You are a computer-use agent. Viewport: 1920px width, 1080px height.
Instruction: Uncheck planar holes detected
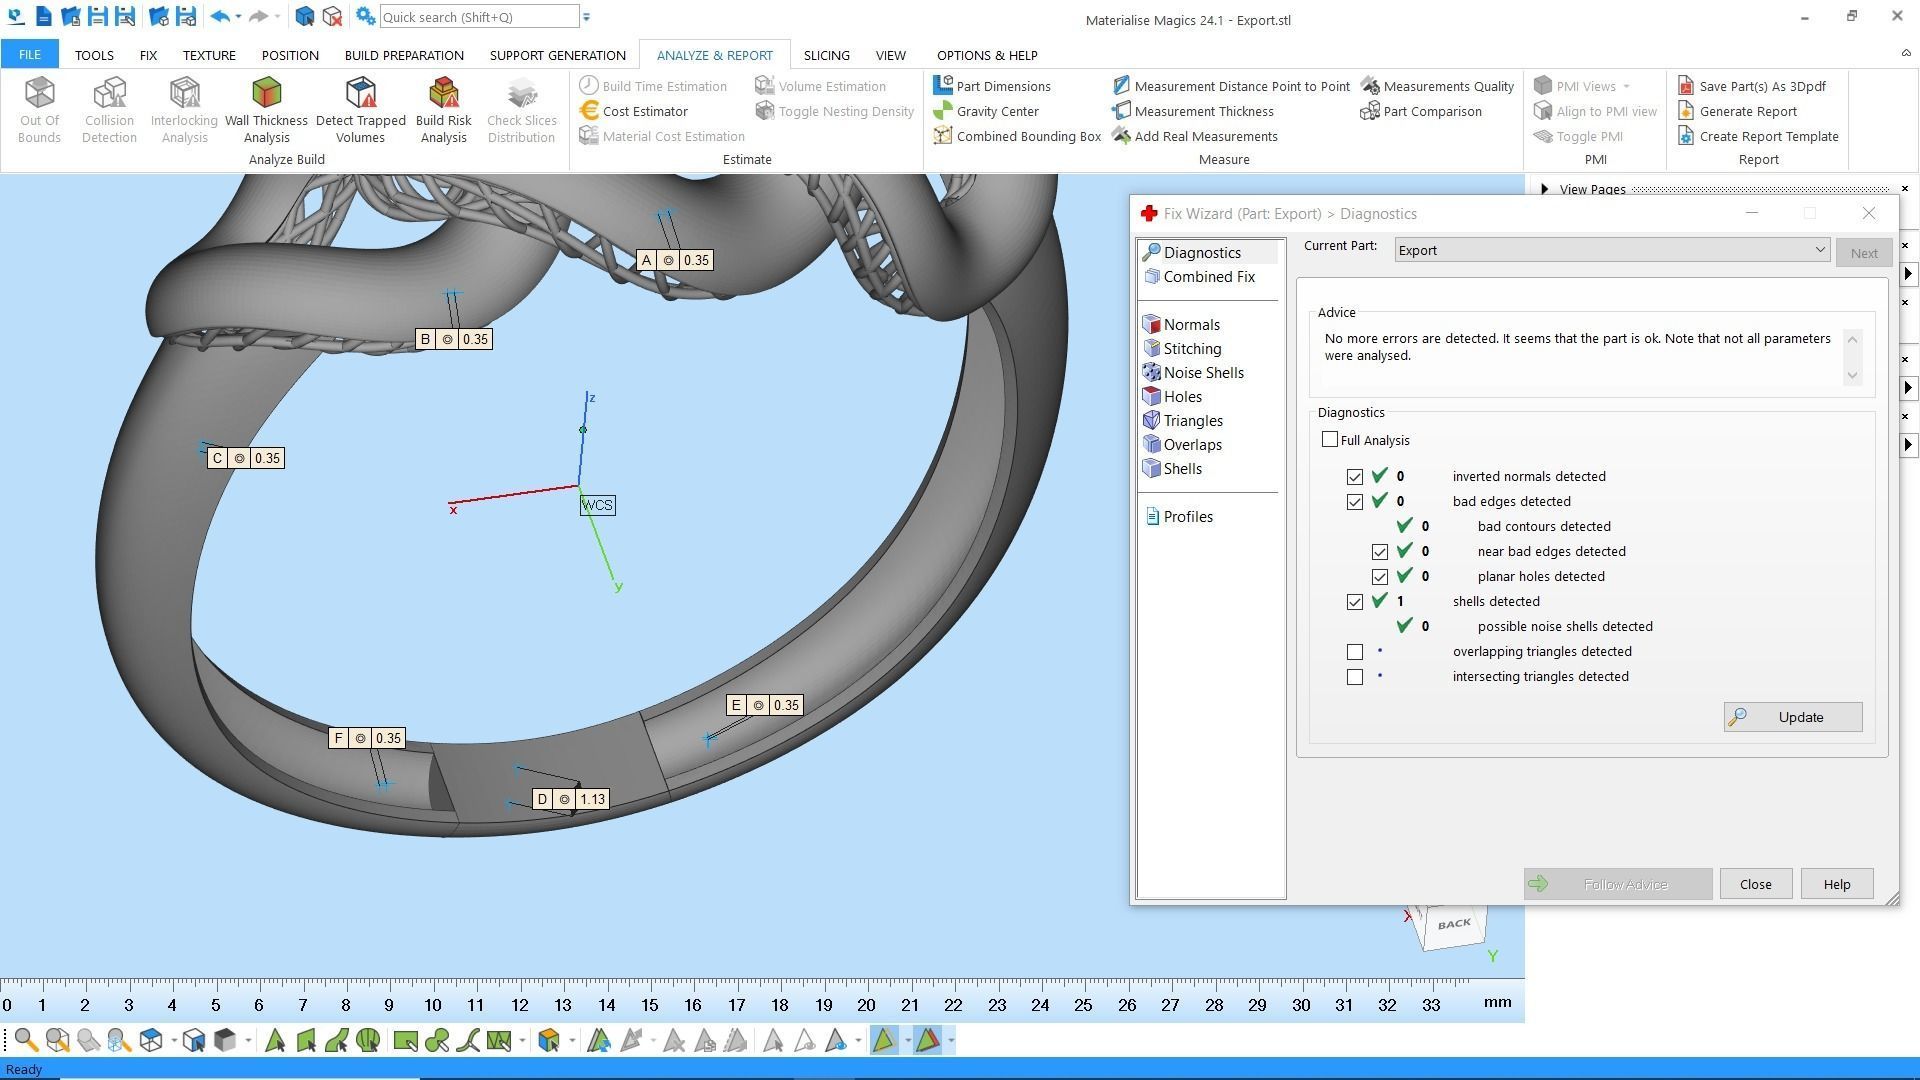1380,577
